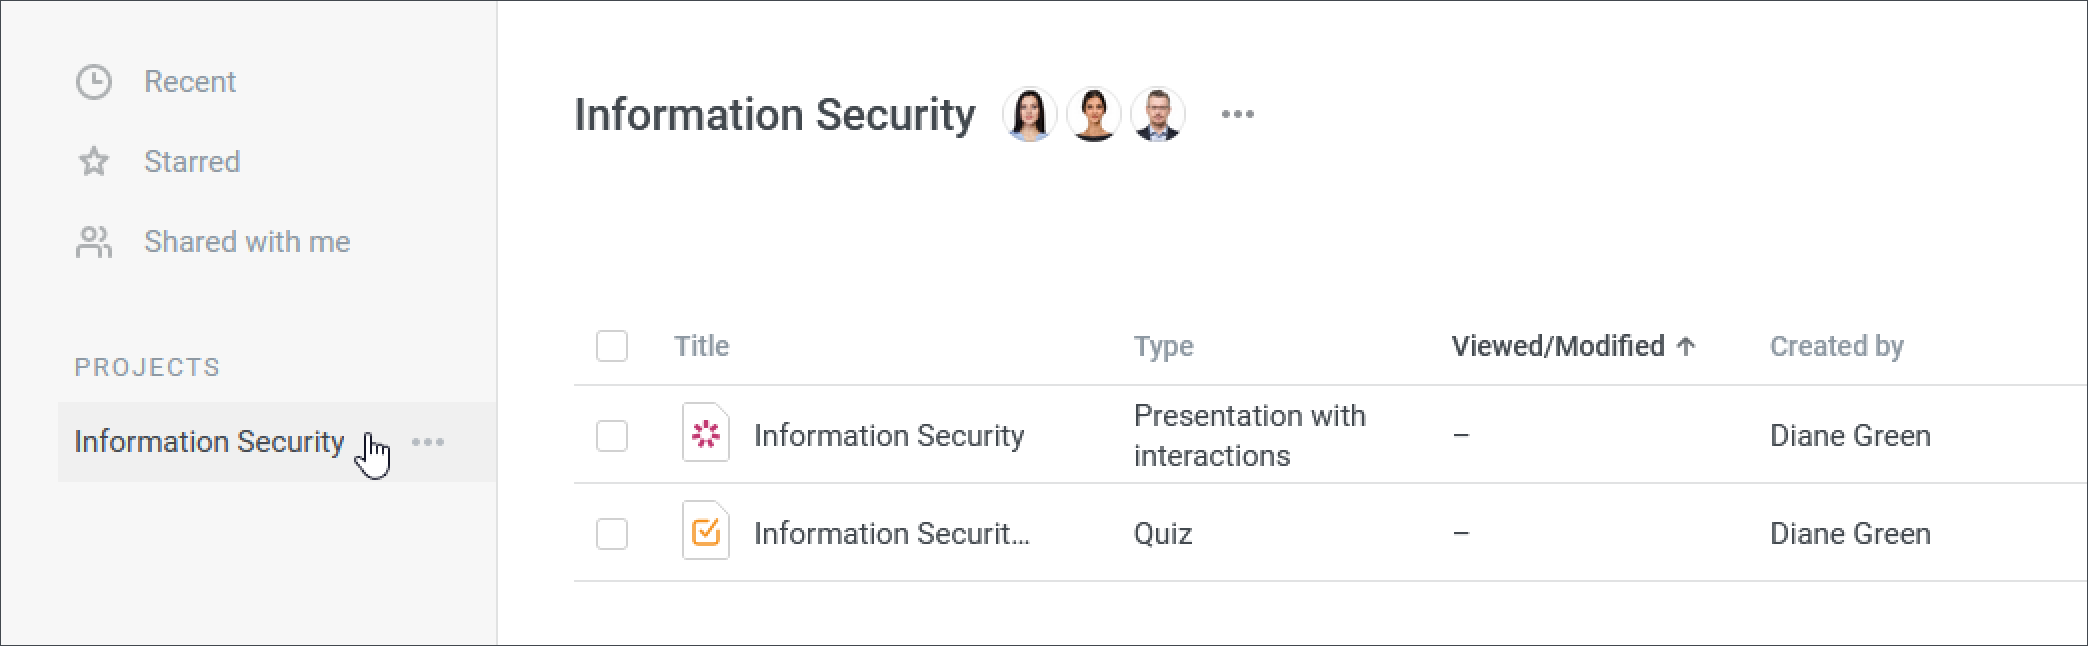Open the truncated Information Securit… quiz title

pyautogui.click(x=892, y=534)
